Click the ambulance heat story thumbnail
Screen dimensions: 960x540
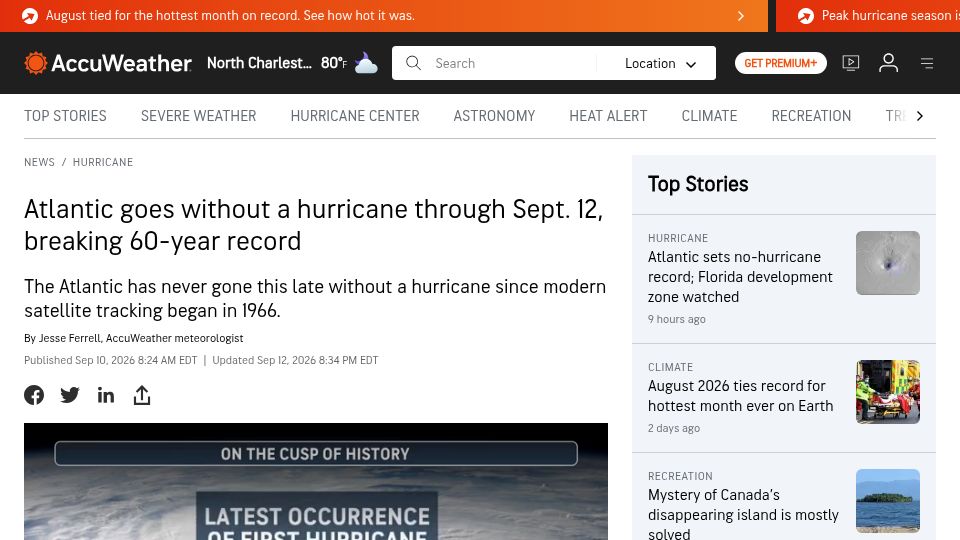(888, 392)
